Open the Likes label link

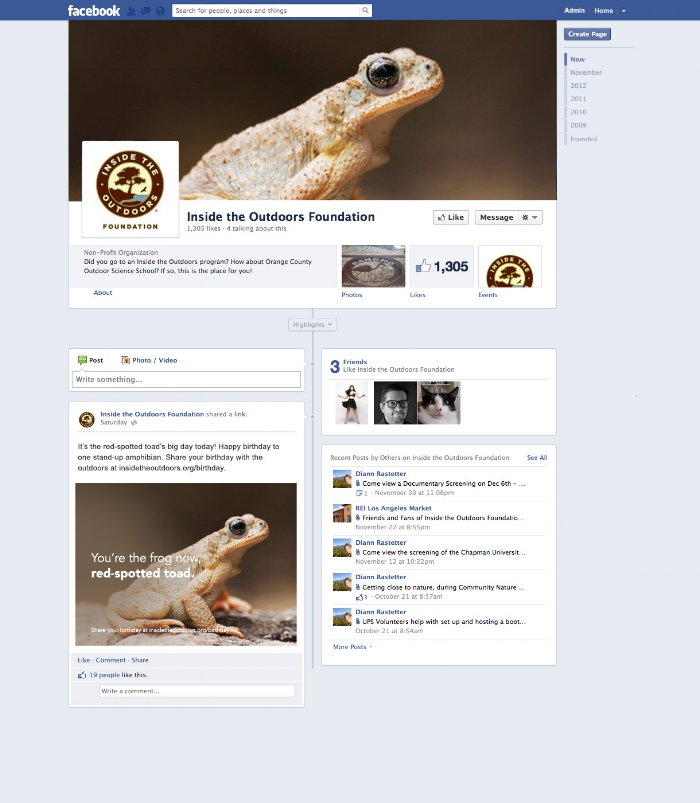tap(417, 295)
